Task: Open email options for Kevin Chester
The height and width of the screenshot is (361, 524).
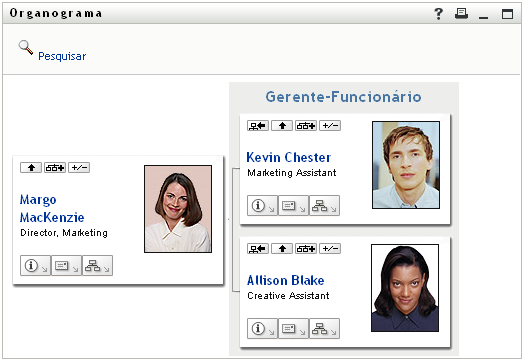Action: [293, 206]
